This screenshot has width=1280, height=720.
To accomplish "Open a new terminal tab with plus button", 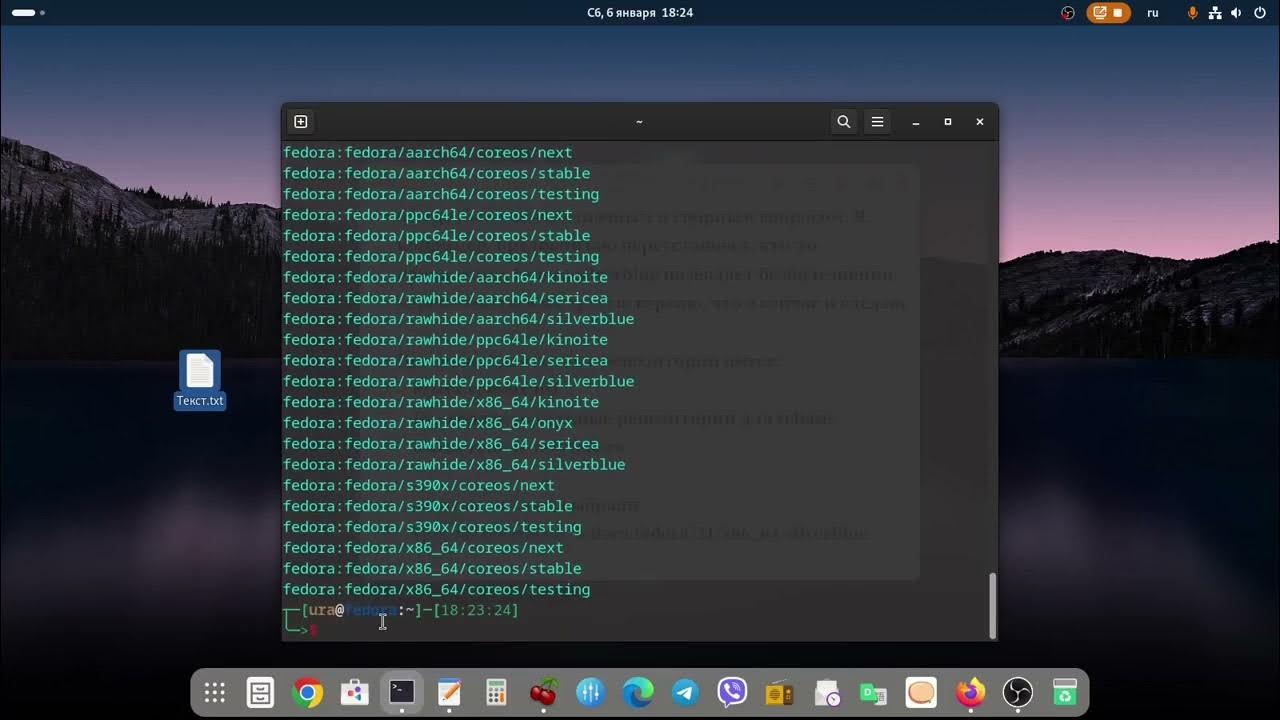I will pyautogui.click(x=301, y=122).
